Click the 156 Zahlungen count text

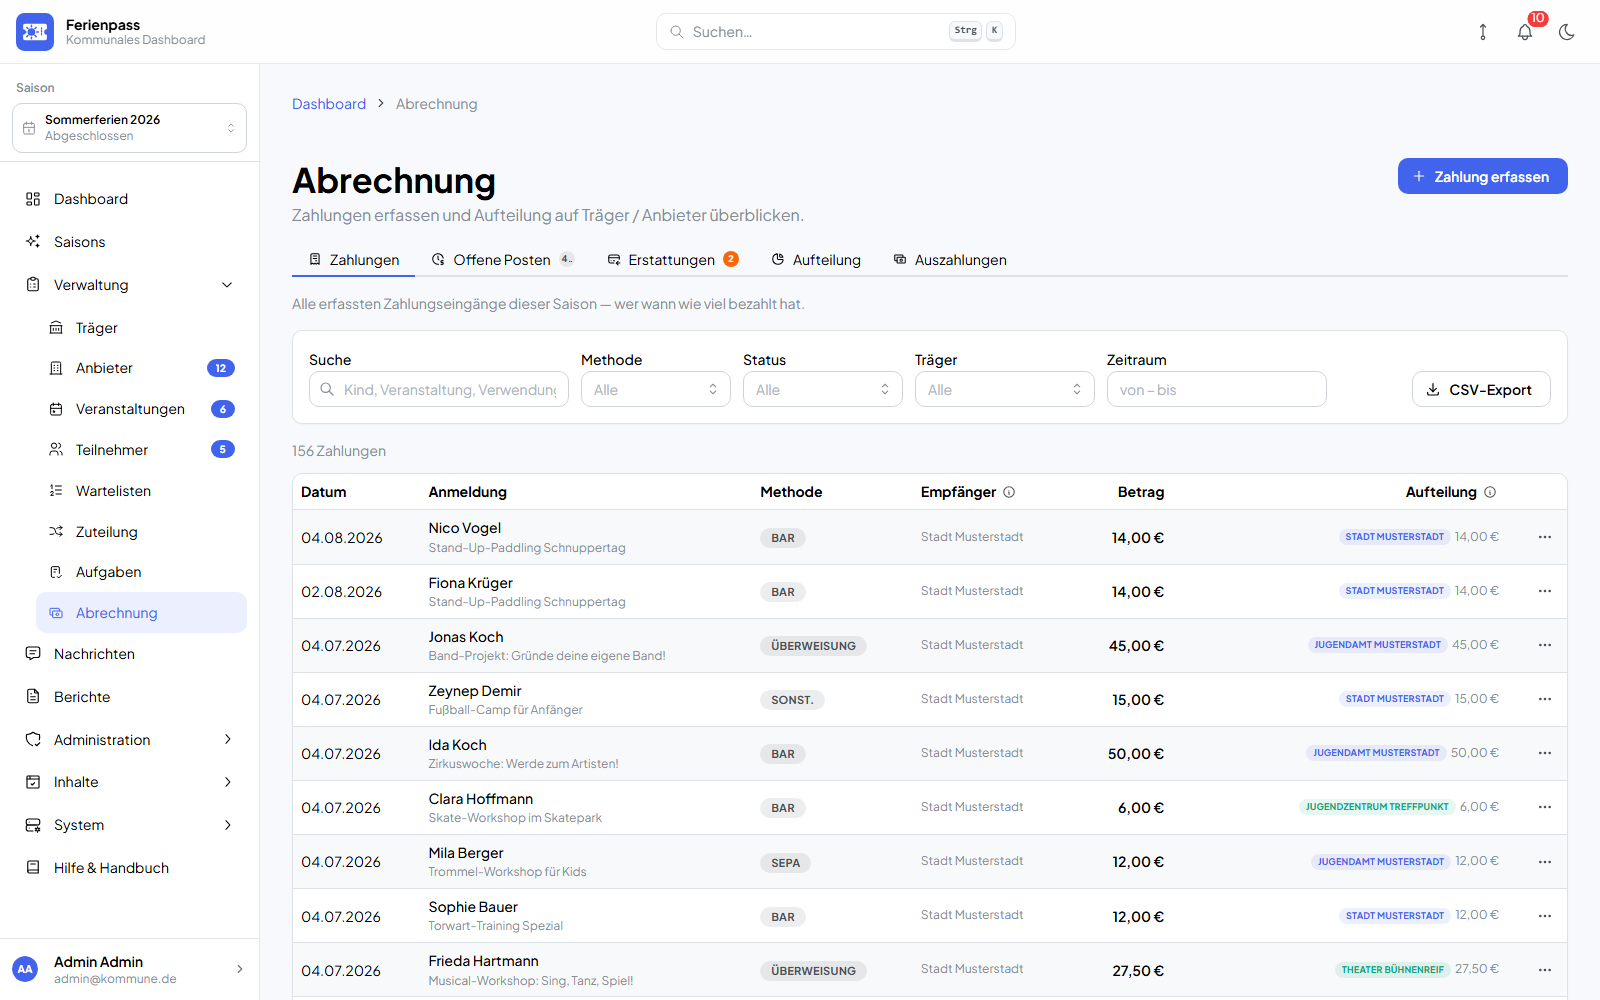pos(339,451)
